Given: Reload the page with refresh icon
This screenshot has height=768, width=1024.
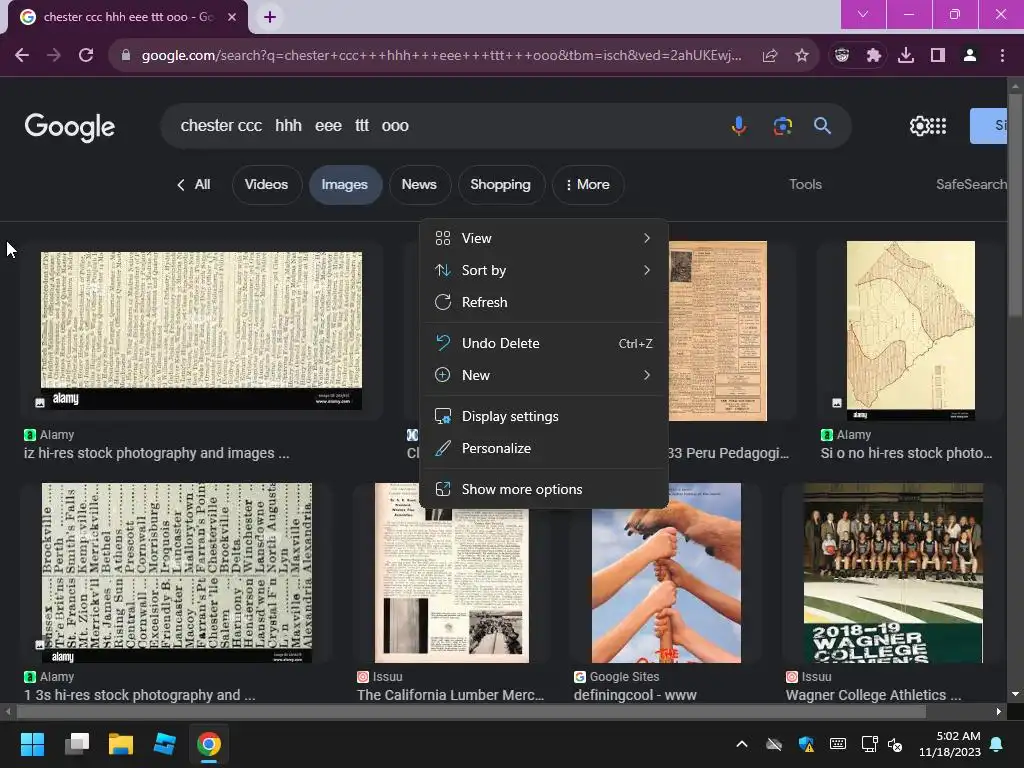Looking at the screenshot, I should [x=86, y=56].
